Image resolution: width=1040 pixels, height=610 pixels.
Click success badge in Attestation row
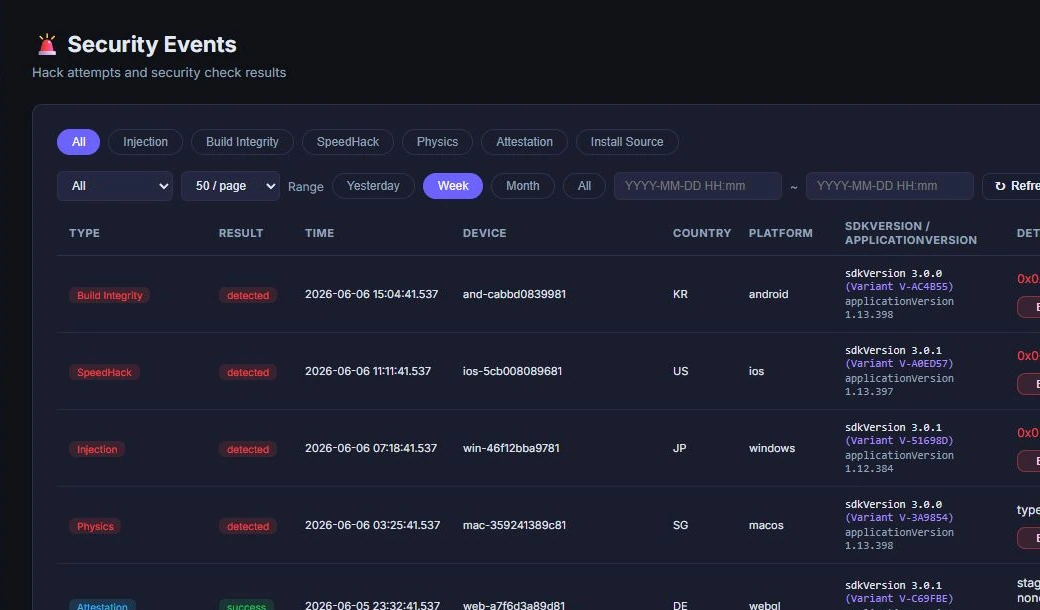click(x=246, y=605)
